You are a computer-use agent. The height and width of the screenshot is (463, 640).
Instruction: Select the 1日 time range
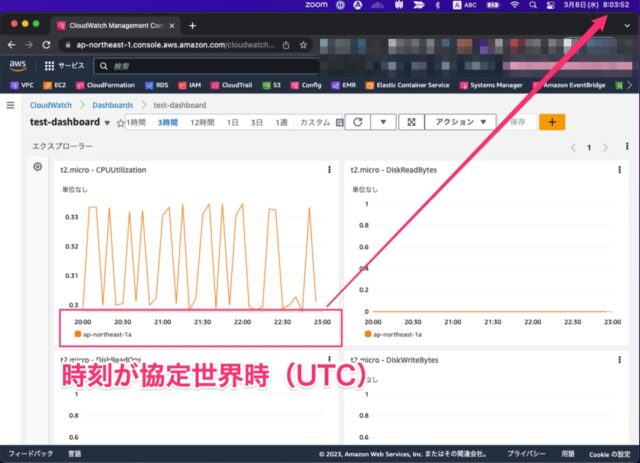233,122
